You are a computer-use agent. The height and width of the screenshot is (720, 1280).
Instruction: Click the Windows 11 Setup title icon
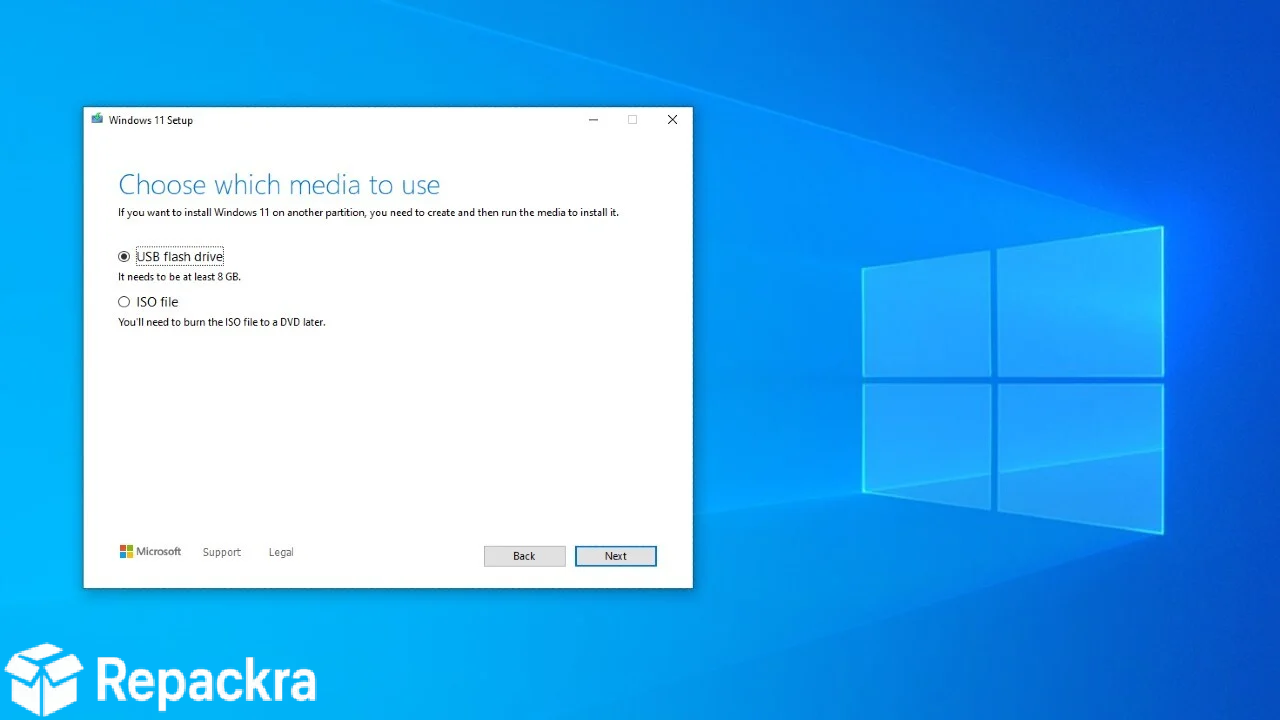coord(97,119)
